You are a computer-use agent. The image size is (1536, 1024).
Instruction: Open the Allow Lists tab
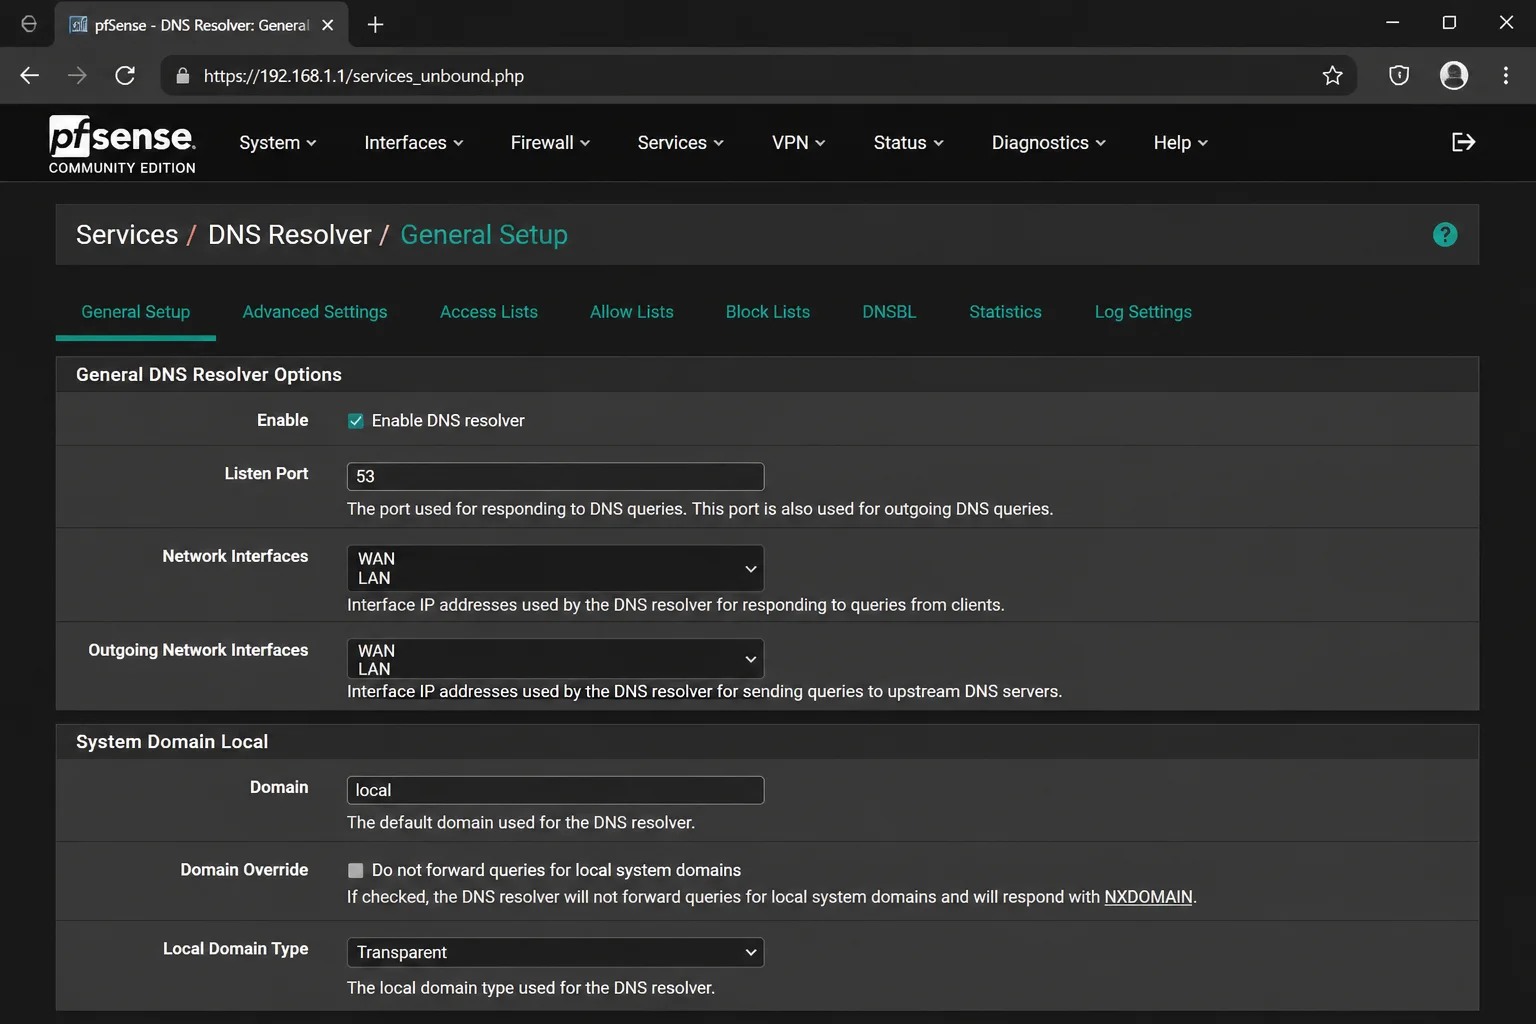(632, 312)
